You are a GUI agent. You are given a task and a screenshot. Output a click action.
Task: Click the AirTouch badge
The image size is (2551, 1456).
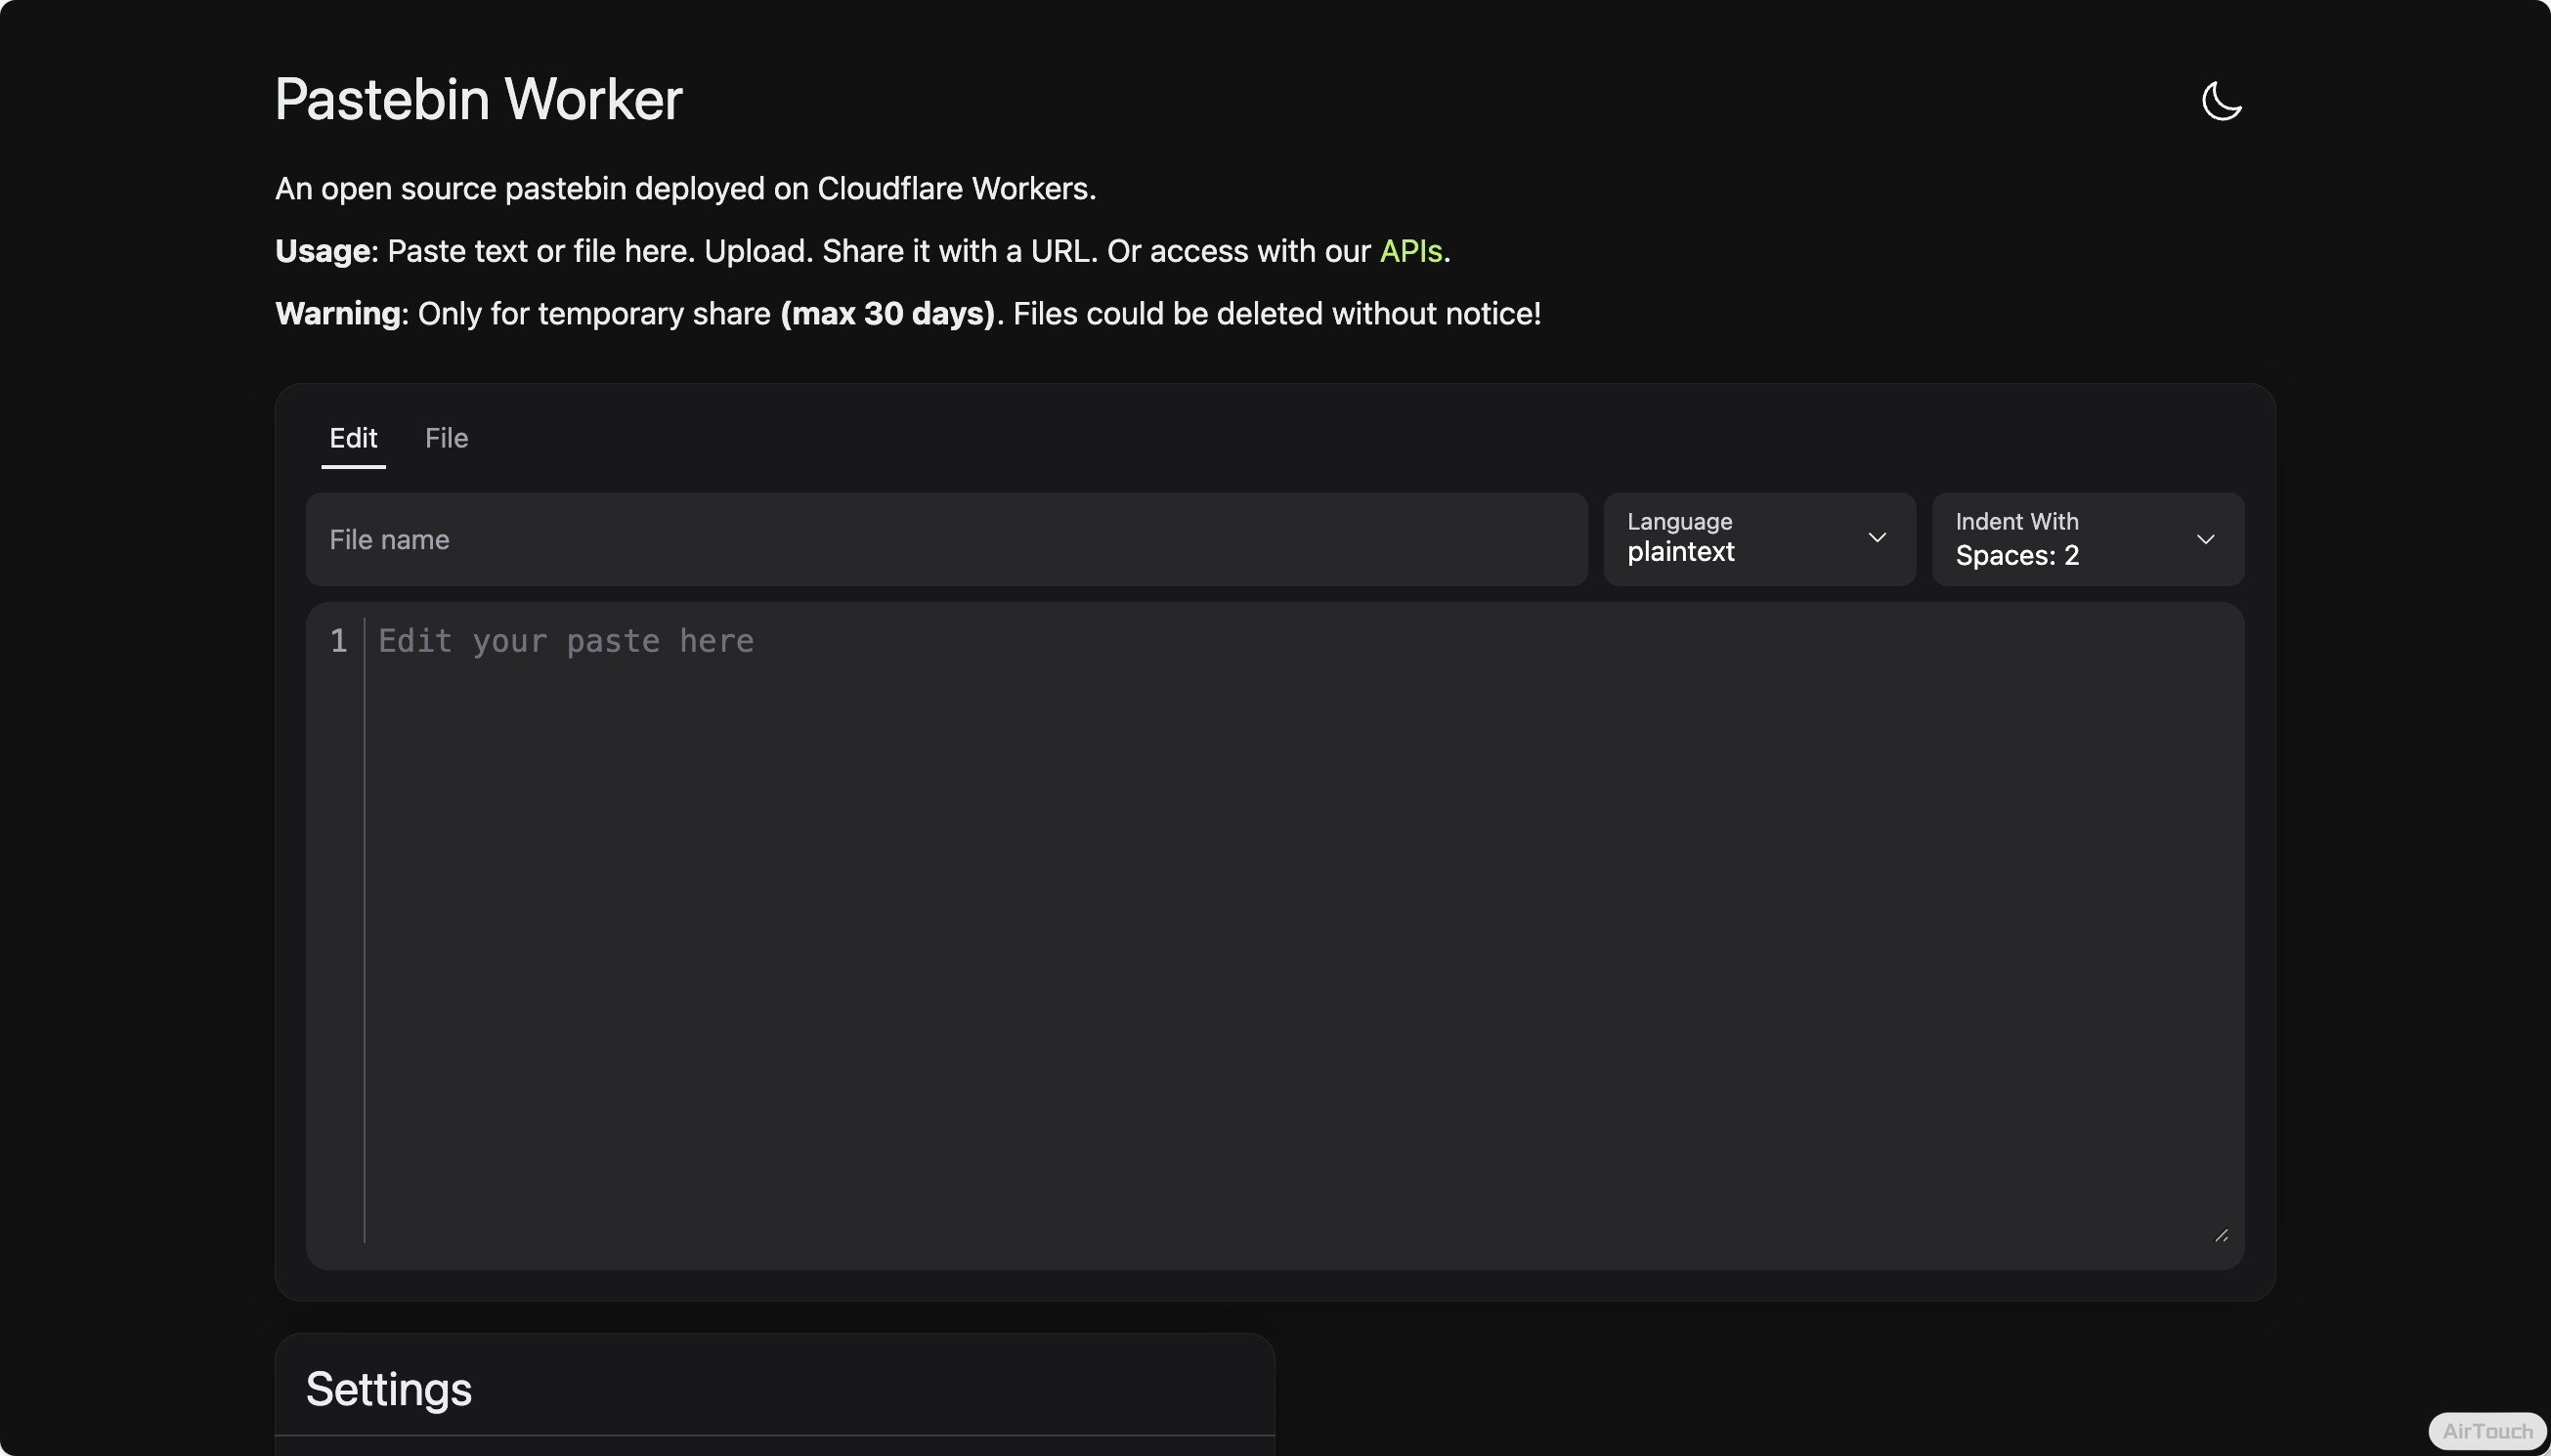click(x=2487, y=1431)
